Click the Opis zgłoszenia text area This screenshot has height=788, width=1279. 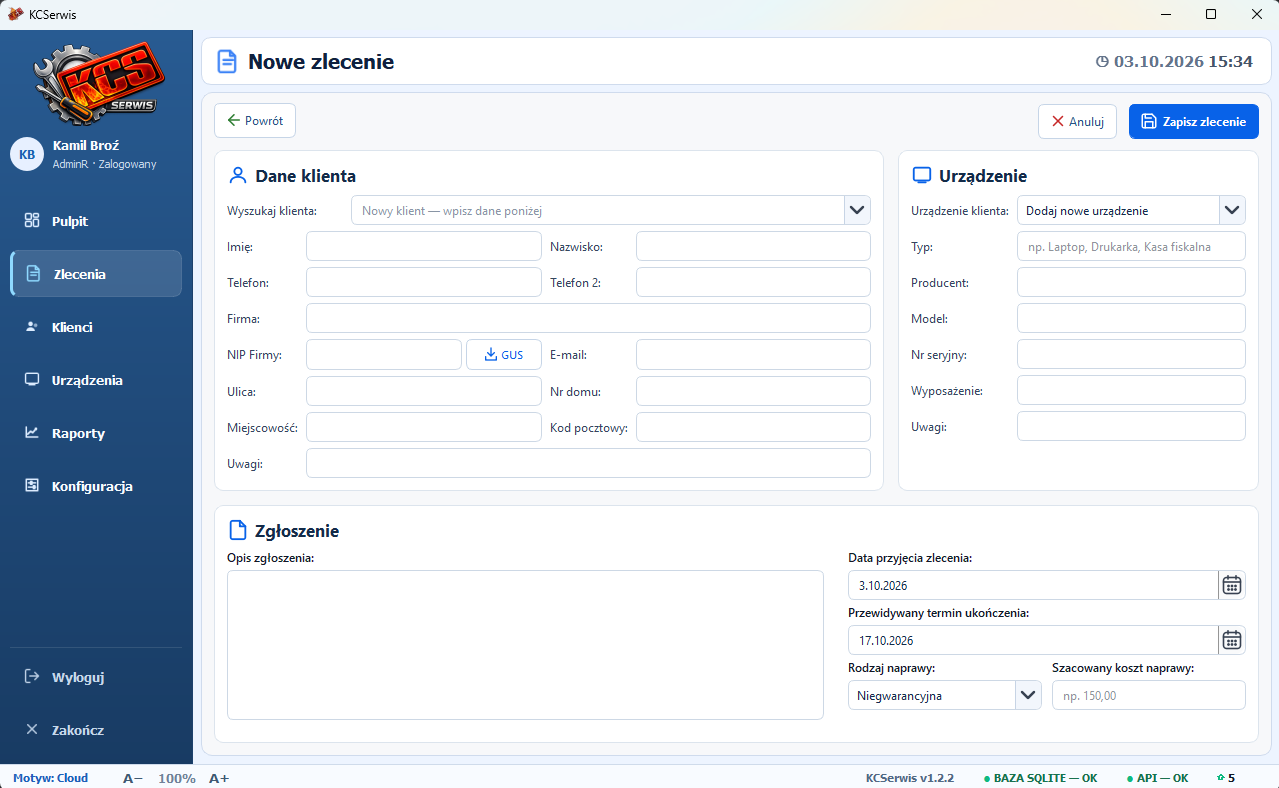pyautogui.click(x=525, y=645)
